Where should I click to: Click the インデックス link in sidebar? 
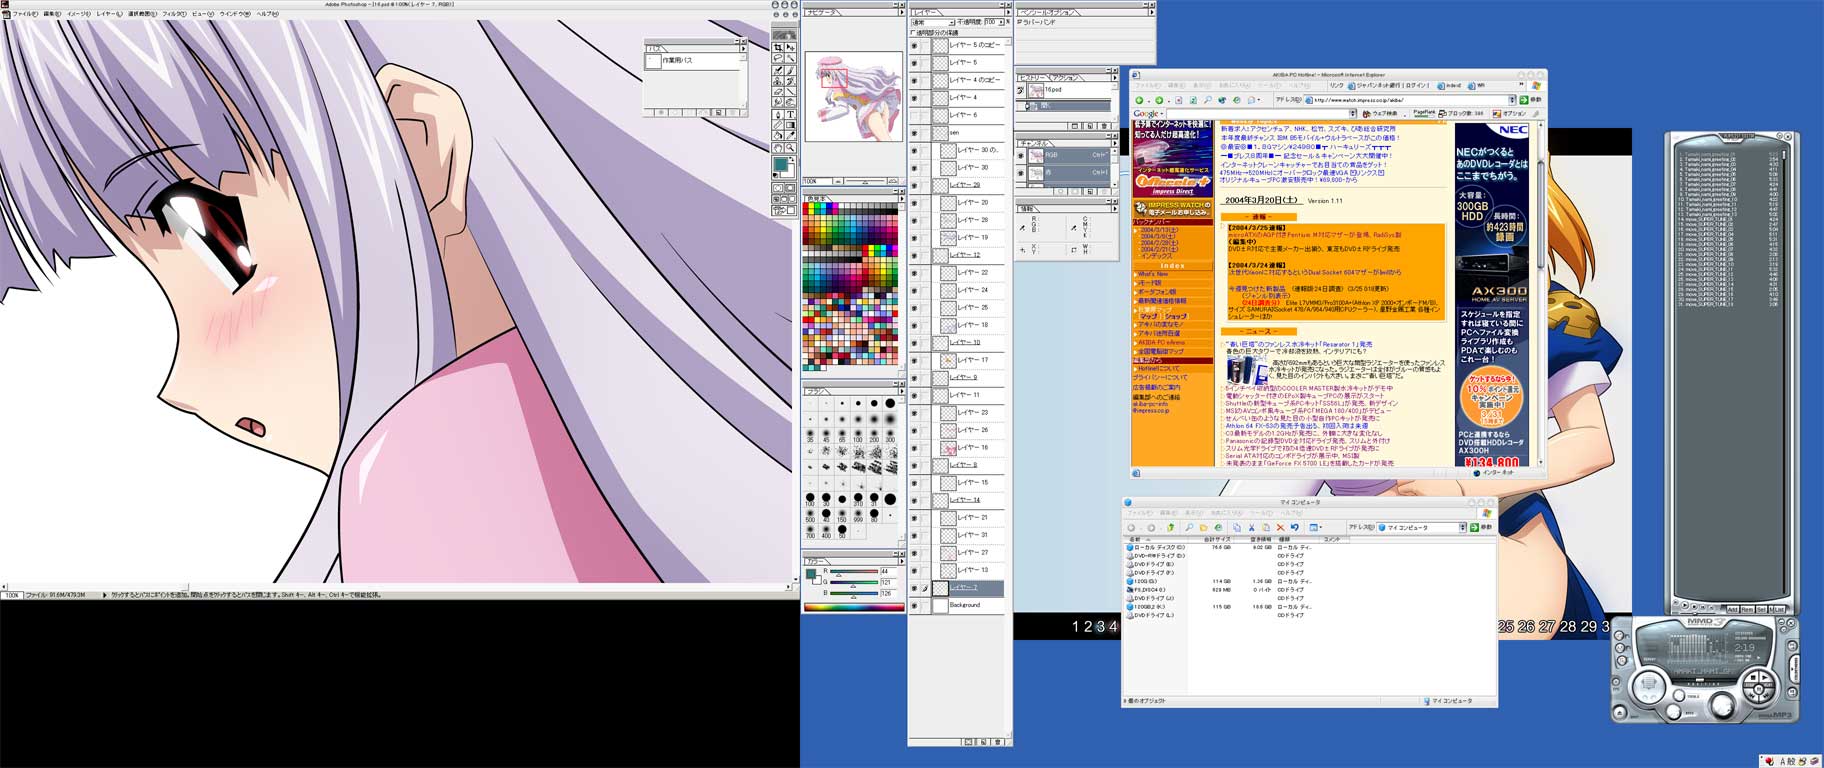(1157, 256)
